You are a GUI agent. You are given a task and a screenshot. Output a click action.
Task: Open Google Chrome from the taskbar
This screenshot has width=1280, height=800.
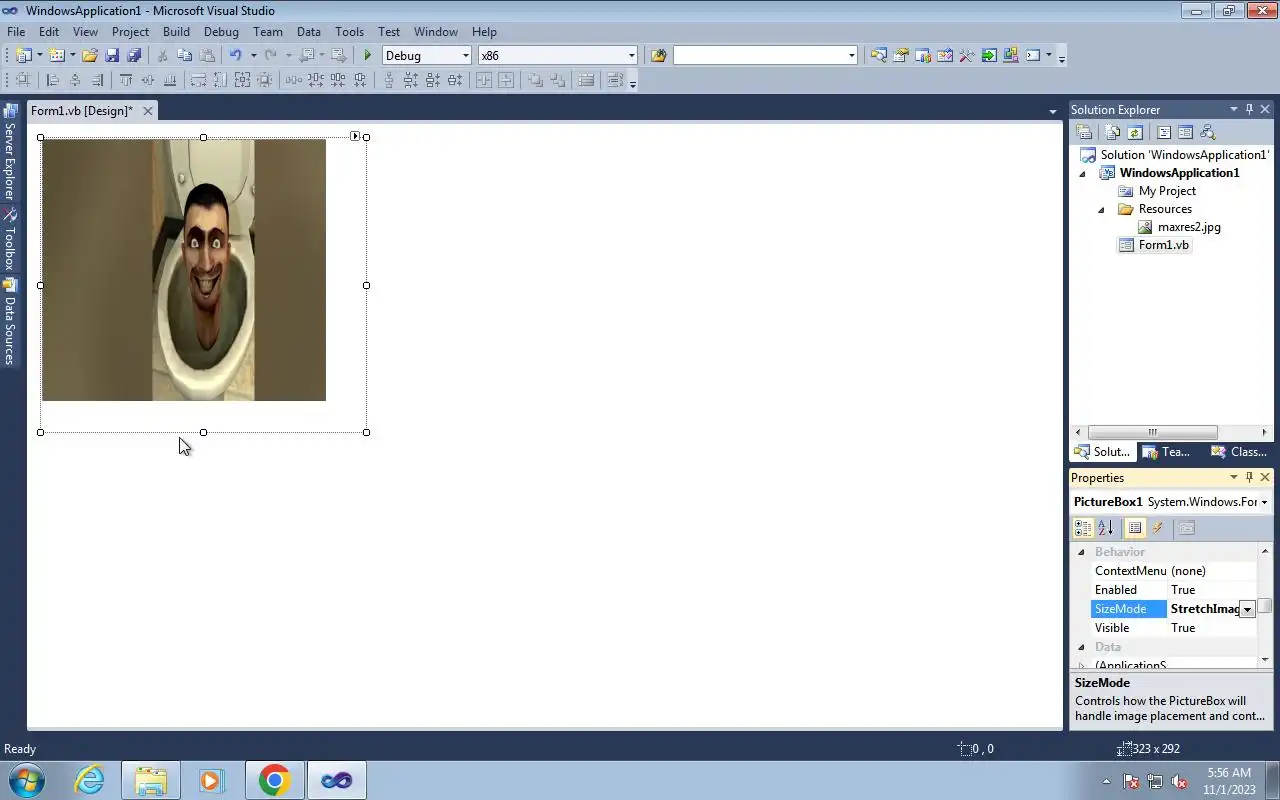click(x=274, y=780)
